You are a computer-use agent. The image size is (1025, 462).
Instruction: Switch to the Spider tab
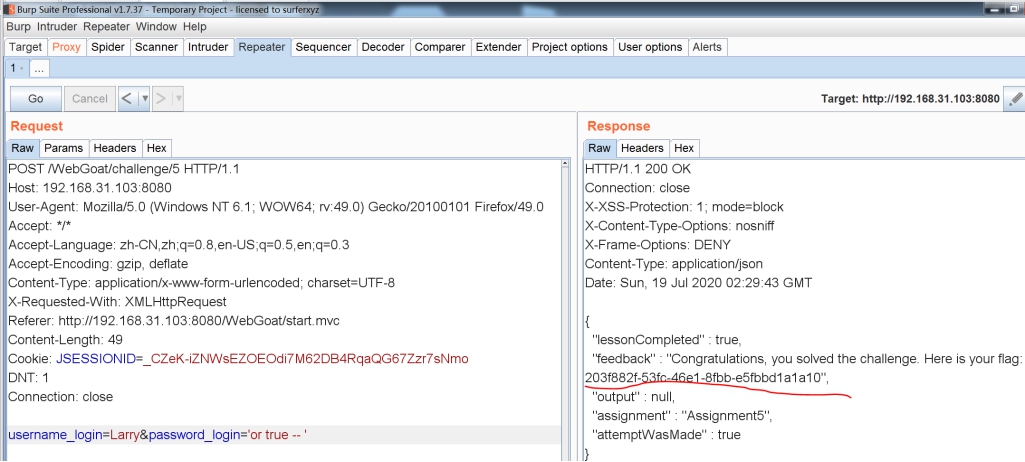[108, 47]
